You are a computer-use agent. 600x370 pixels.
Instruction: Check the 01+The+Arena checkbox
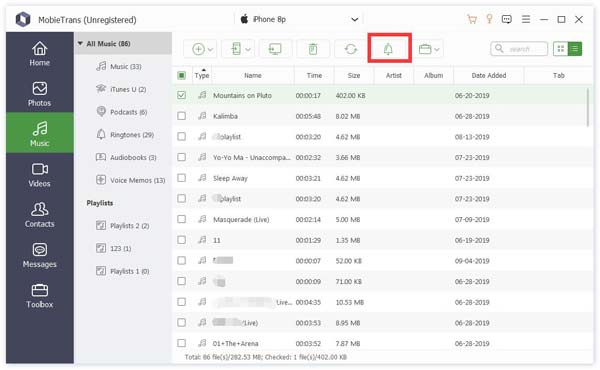[x=182, y=343]
